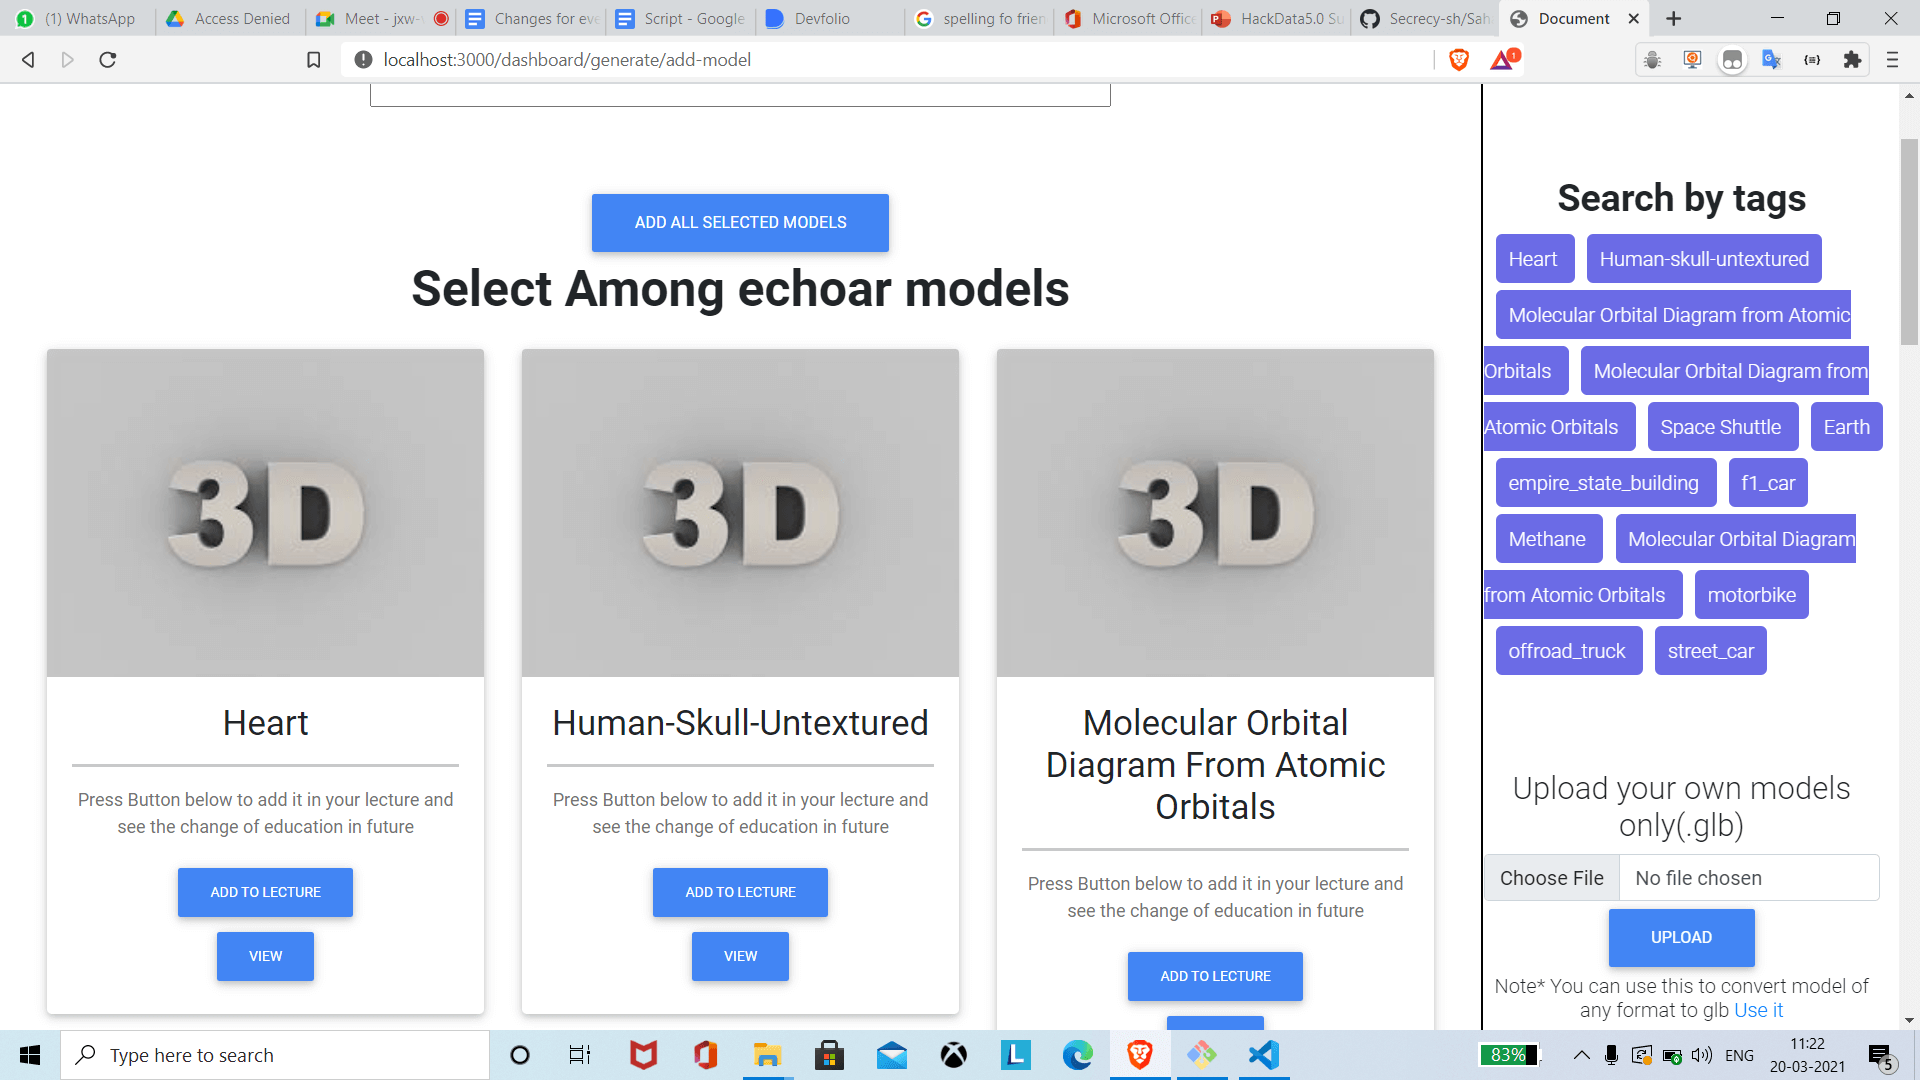Viewport: 1920px width, 1080px height.
Task: Click the bookmark icon in address bar
Action: 313,60
